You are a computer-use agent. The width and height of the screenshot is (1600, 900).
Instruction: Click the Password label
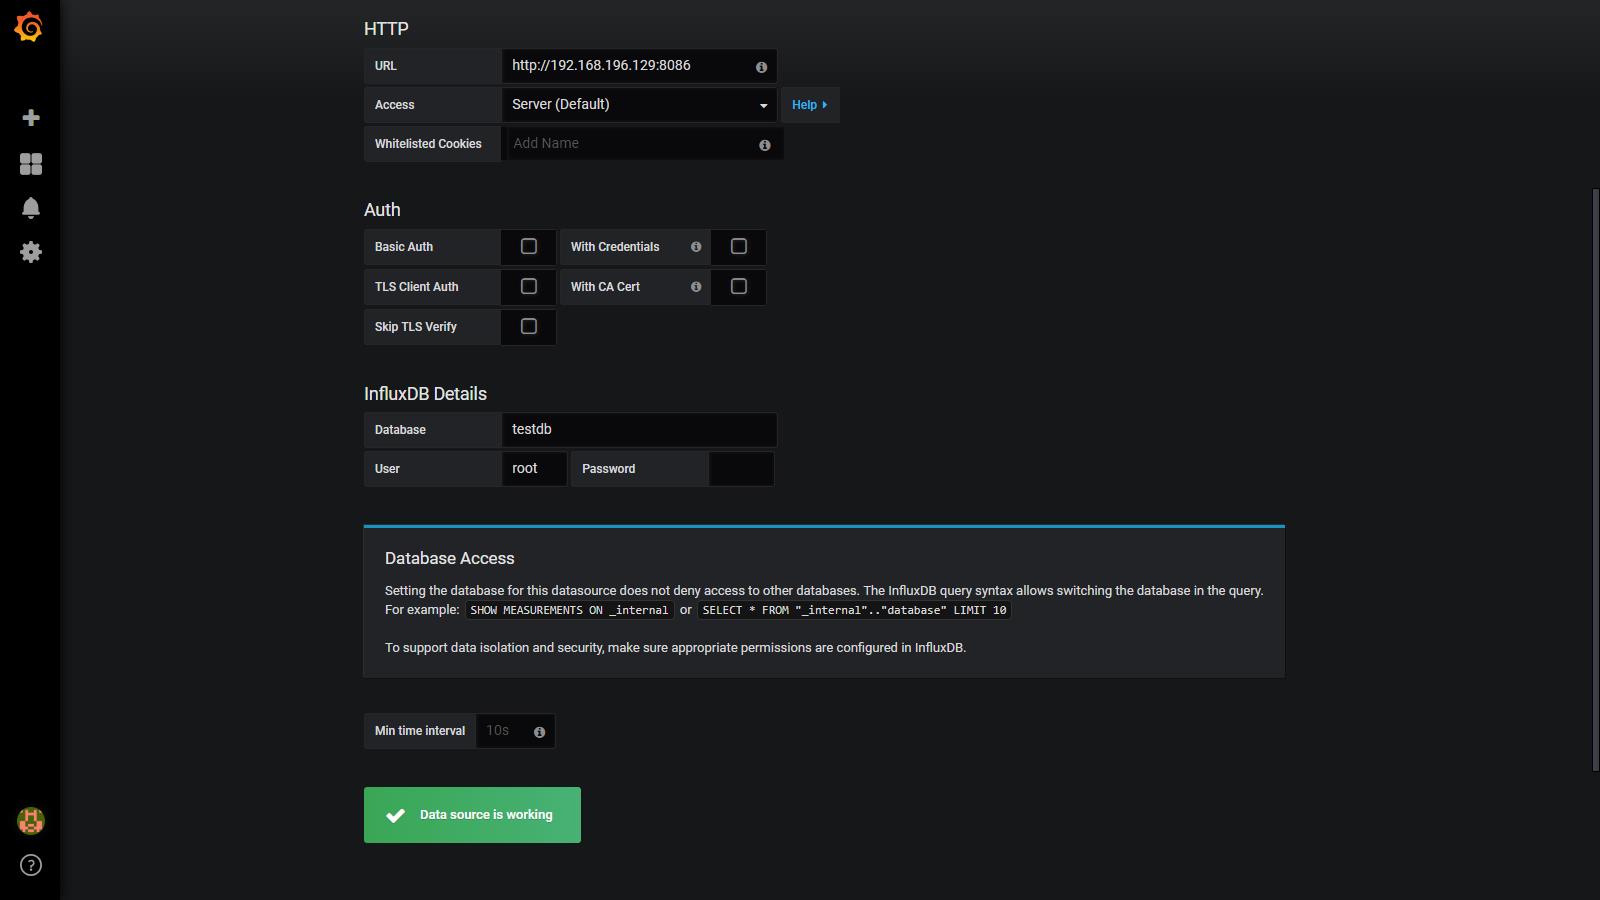coord(608,469)
